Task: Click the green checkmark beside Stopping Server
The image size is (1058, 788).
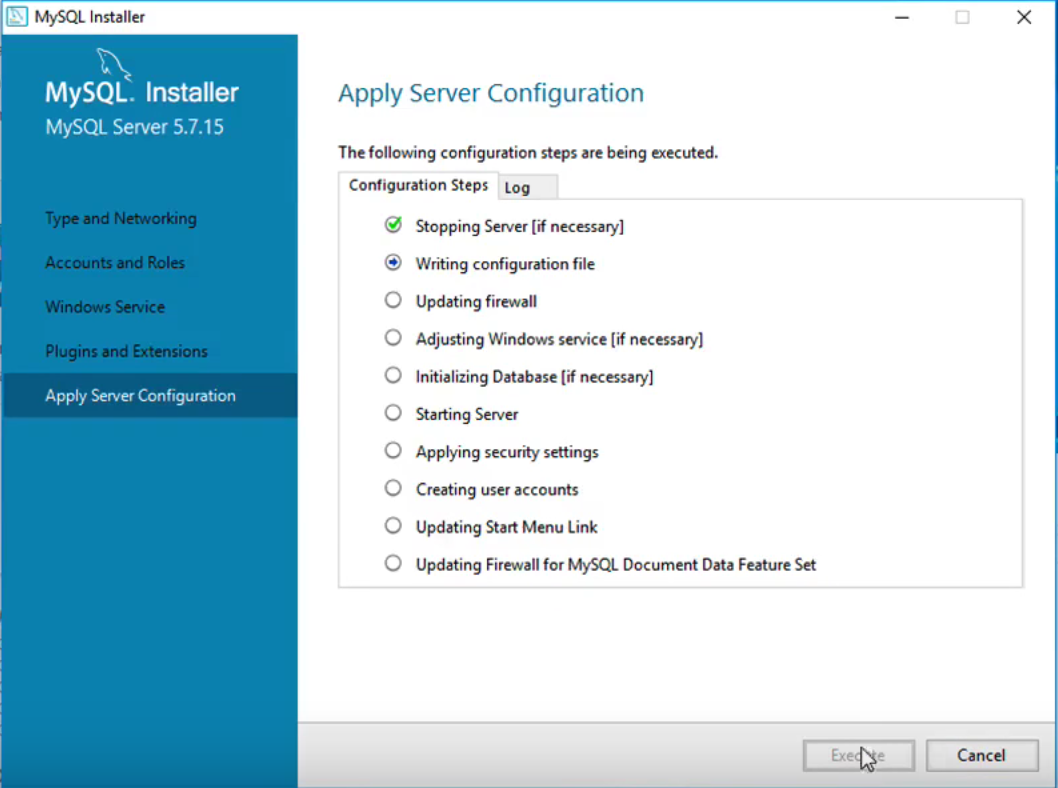Action: (x=393, y=225)
